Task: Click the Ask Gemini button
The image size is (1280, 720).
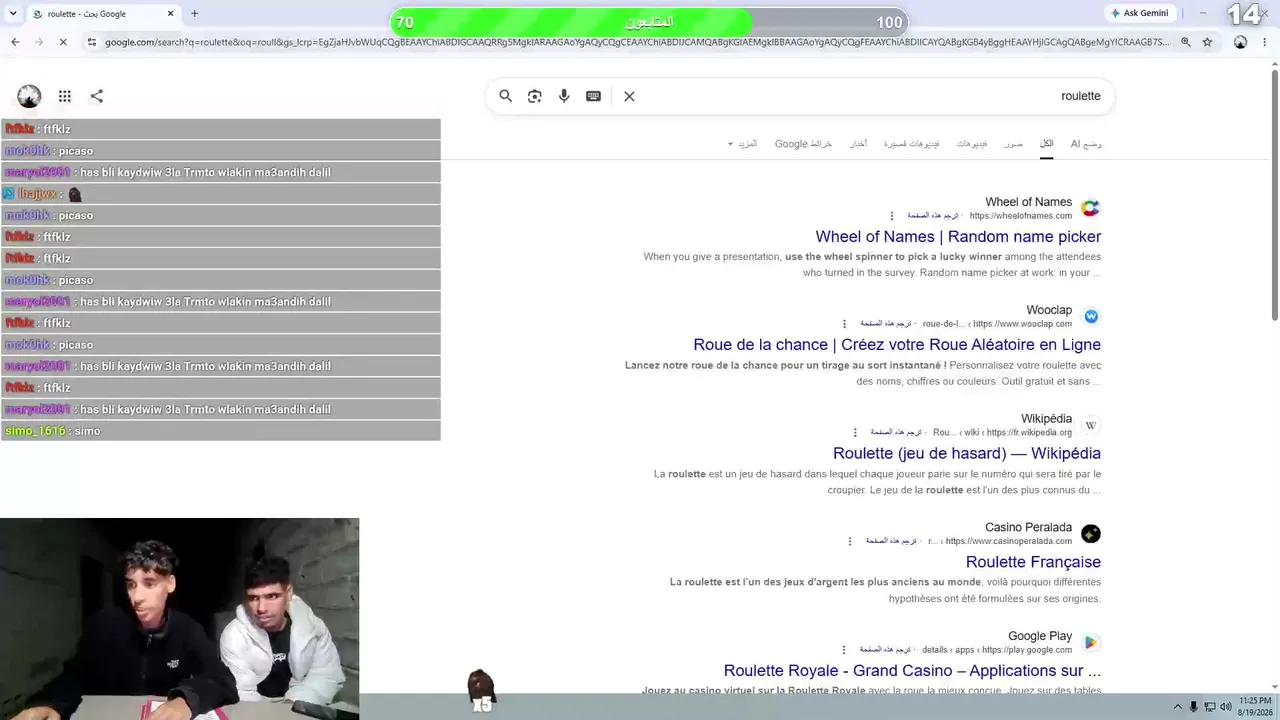Action: pyautogui.click(x=1140, y=13)
